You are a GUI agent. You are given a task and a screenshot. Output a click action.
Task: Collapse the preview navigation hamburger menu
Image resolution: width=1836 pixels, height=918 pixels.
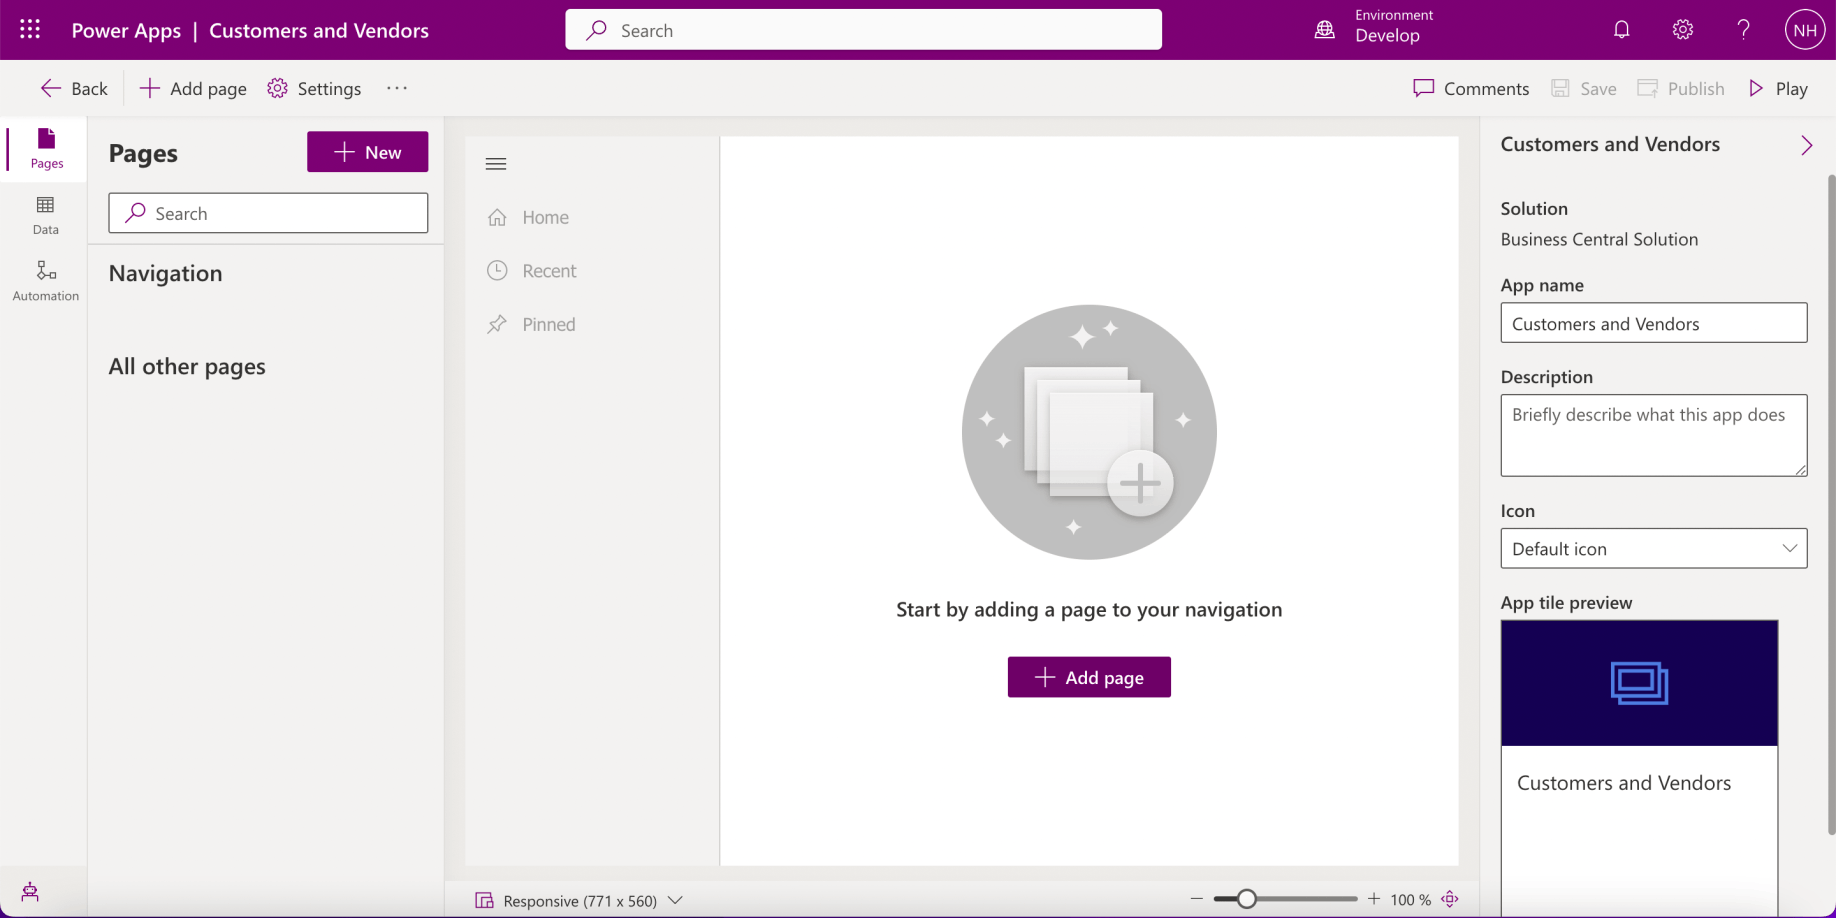click(x=496, y=164)
